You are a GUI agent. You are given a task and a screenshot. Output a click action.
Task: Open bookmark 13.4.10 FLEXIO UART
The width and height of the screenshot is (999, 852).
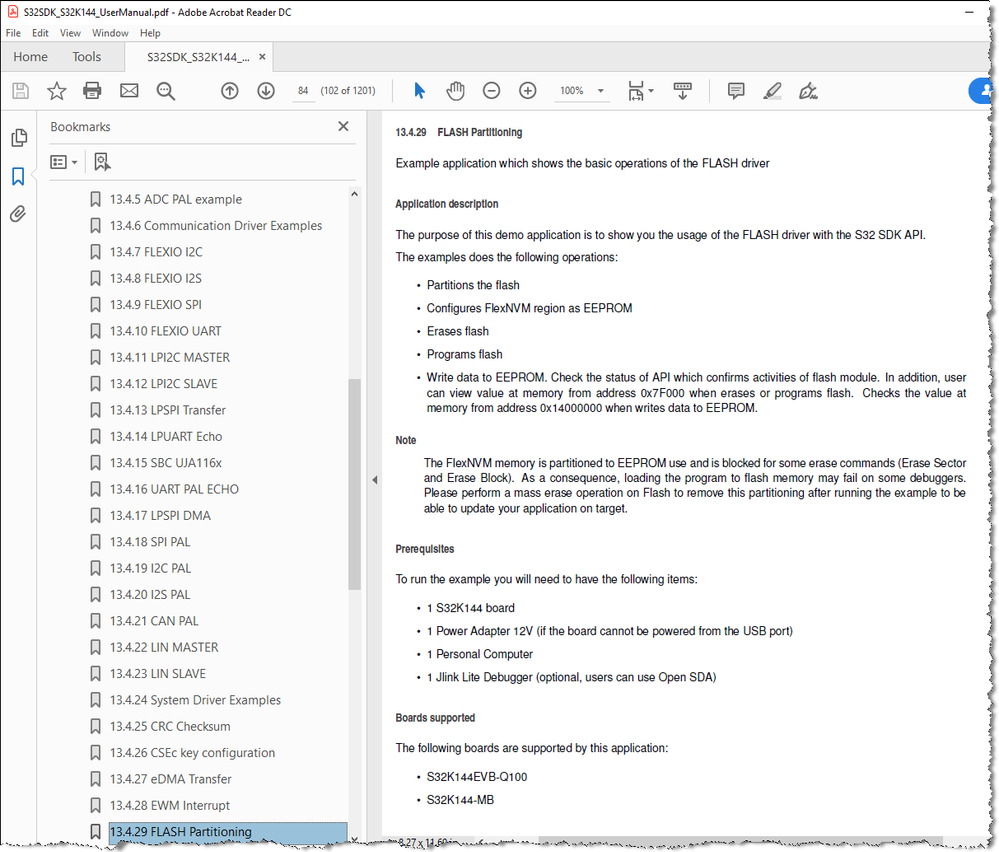(166, 331)
